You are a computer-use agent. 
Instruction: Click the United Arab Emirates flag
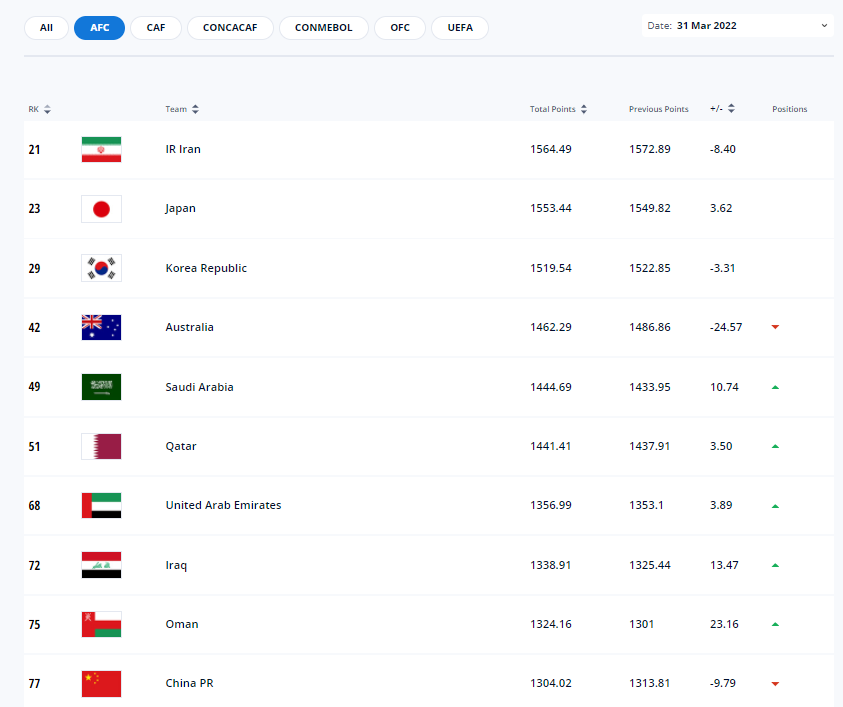point(101,505)
